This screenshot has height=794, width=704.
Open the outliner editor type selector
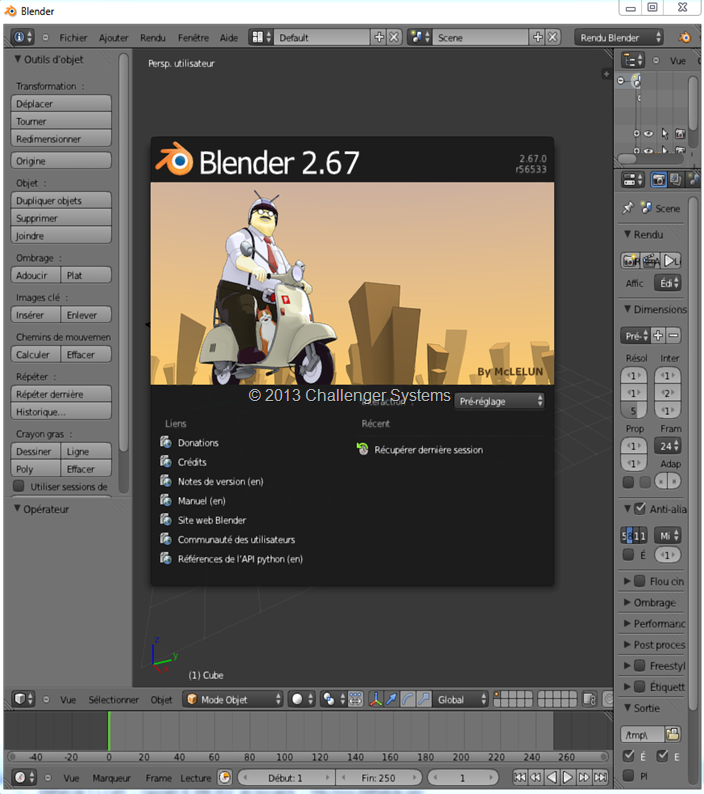pos(632,61)
